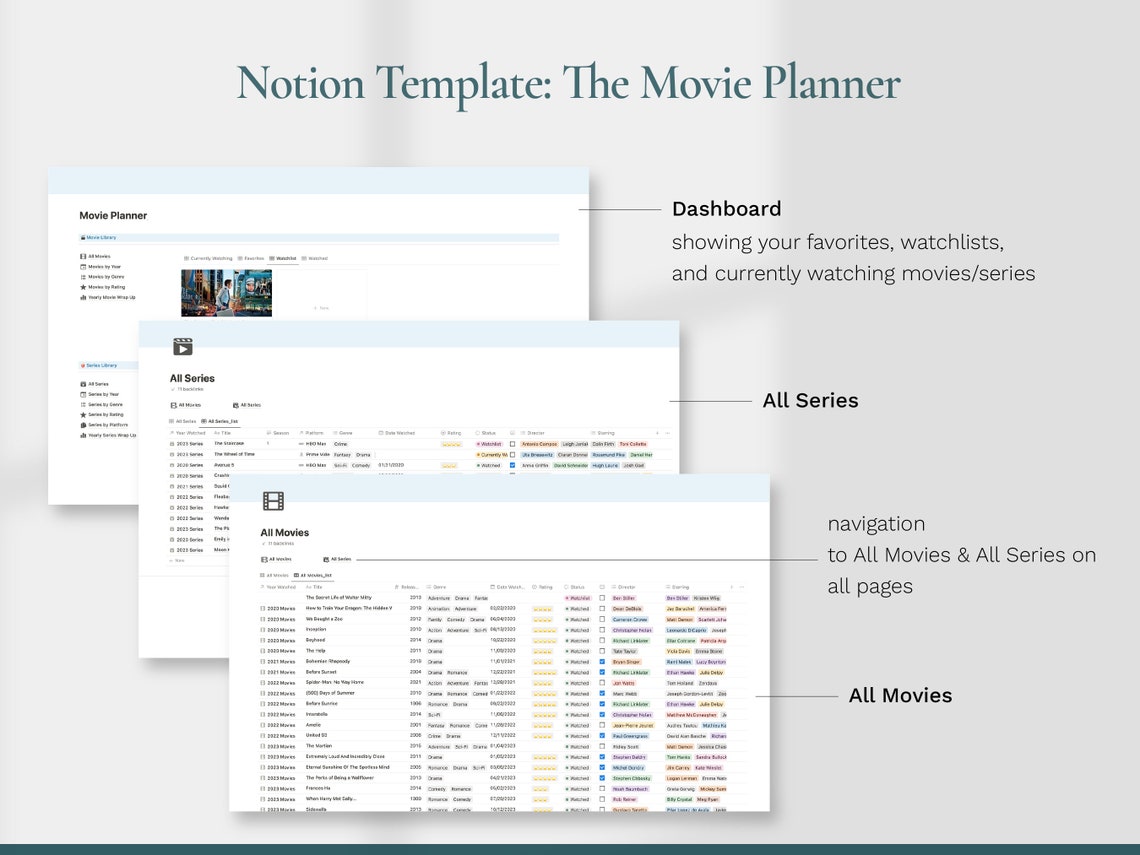Viewport: 1140px width, 855px height.
Task: Click the chart icon for Yearly Movie Wrap Up
Action: pyautogui.click(x=85, y=297)
